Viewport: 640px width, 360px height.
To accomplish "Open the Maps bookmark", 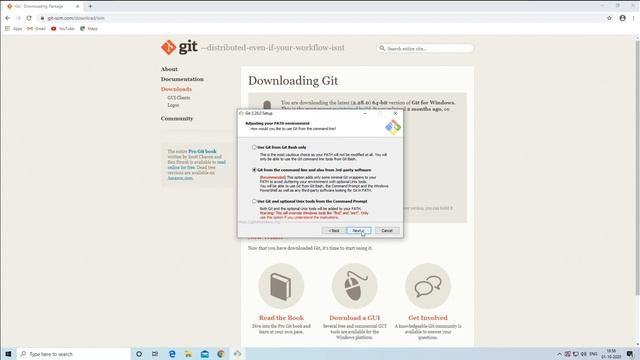I will tap(89, 29).
